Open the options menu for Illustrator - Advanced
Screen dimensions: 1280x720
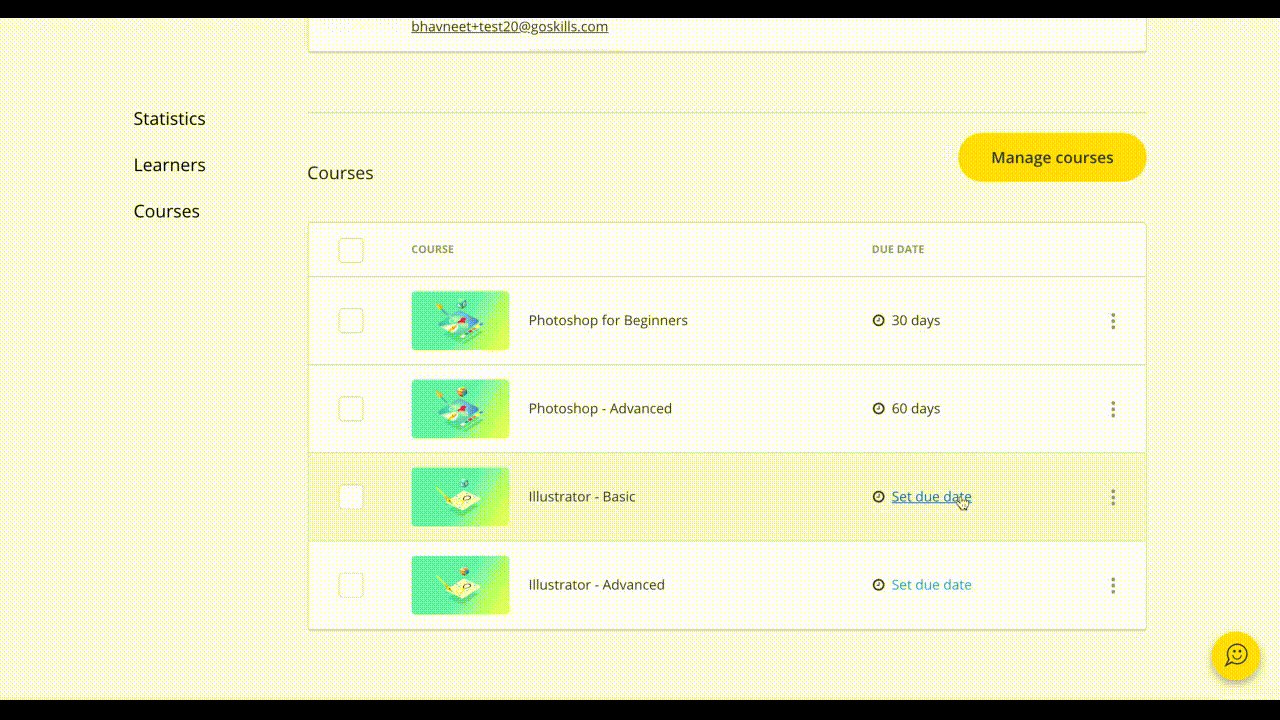click(x=1113, y=585)
